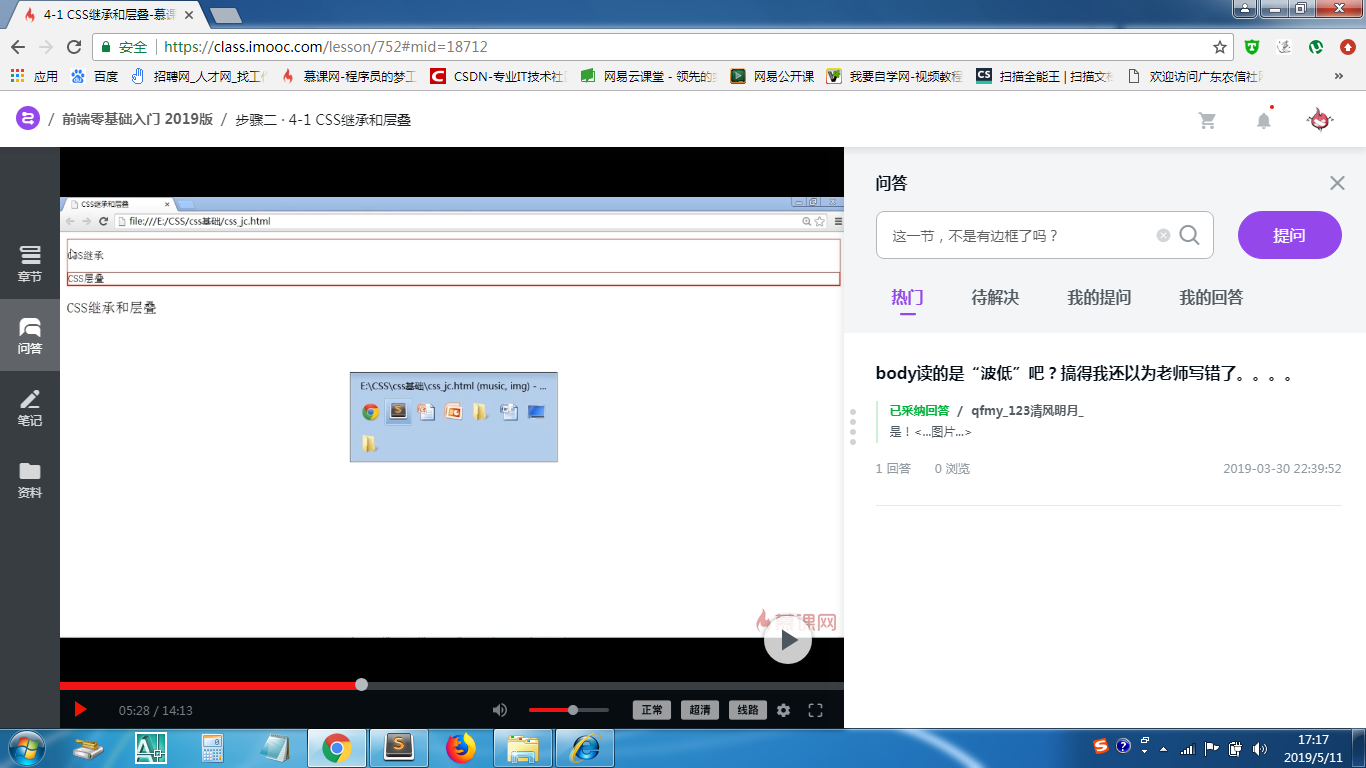Enter fullscreen mode for the video
The height and width of the screenshot is (768, 1366).
[815, 709]
